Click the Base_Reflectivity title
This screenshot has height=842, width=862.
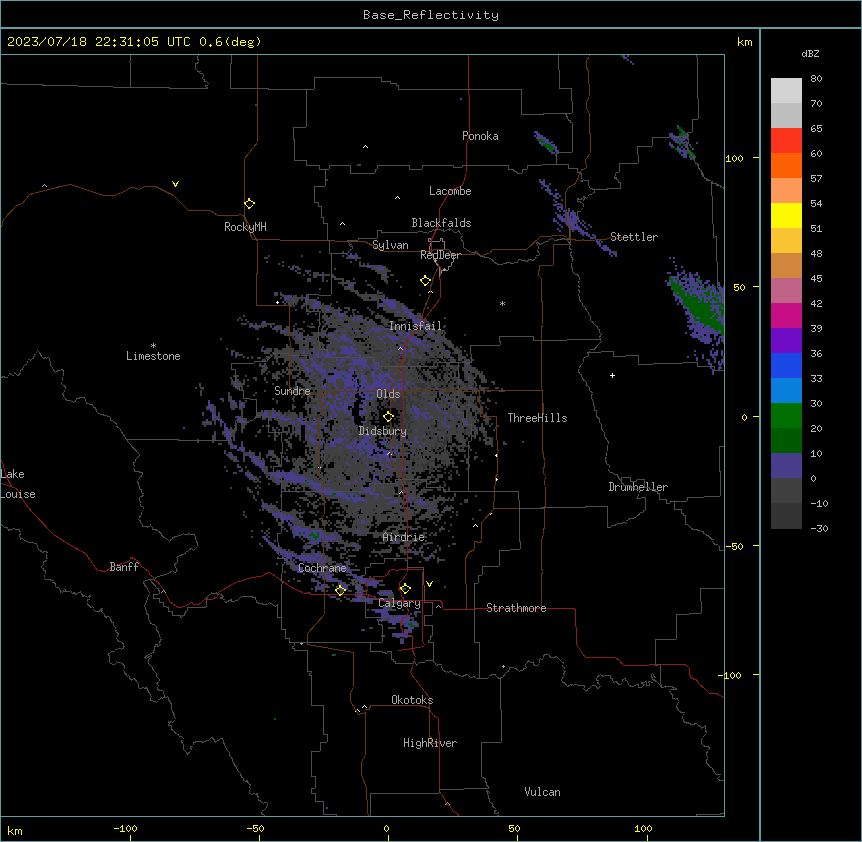pyautogui.click(x=431, y=15)
